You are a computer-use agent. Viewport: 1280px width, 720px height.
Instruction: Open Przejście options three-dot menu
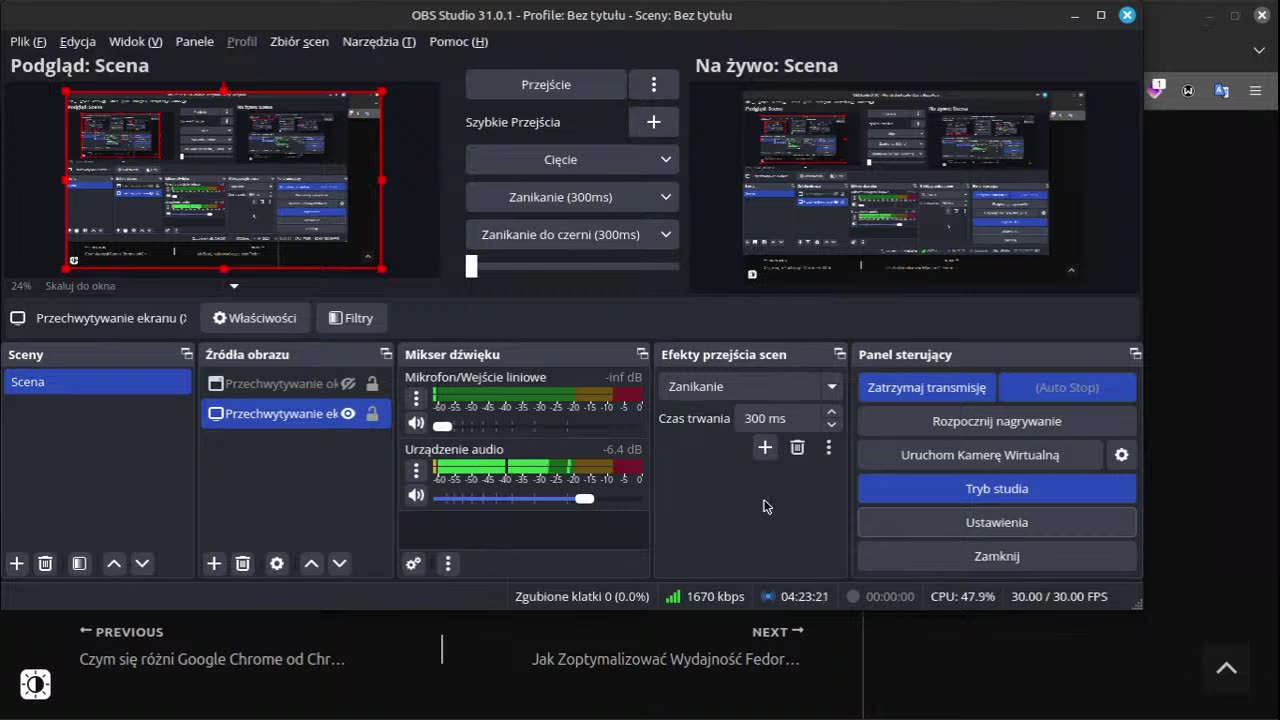coord(654,85)
